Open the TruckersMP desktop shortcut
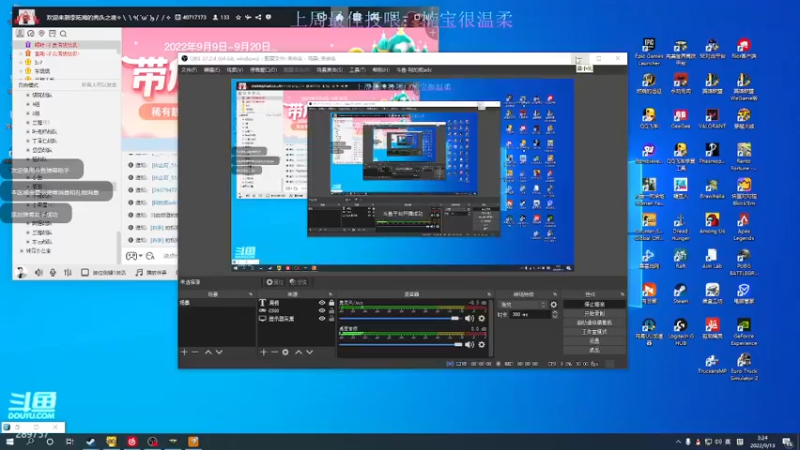Screen dimensions: 800x450 pyautogui.click(x=712, y=364)
